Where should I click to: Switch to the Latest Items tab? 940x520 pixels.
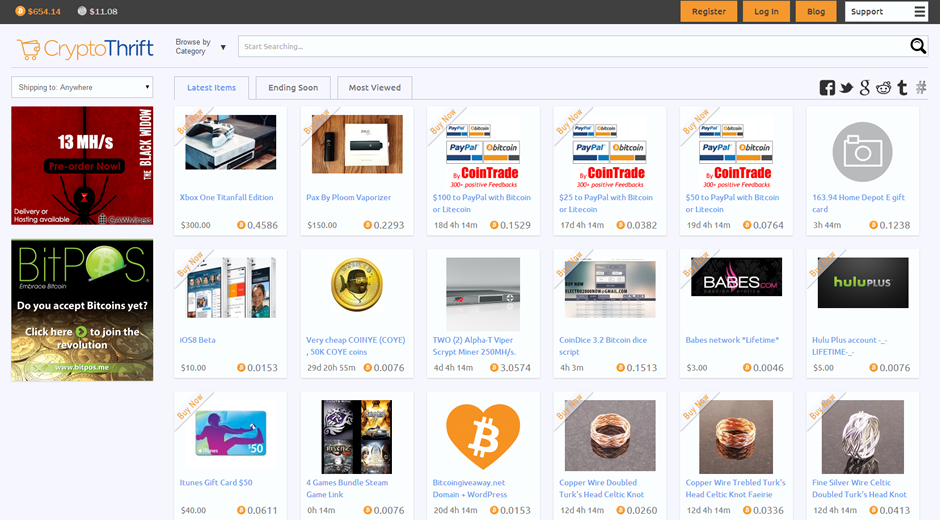point(212,88)
